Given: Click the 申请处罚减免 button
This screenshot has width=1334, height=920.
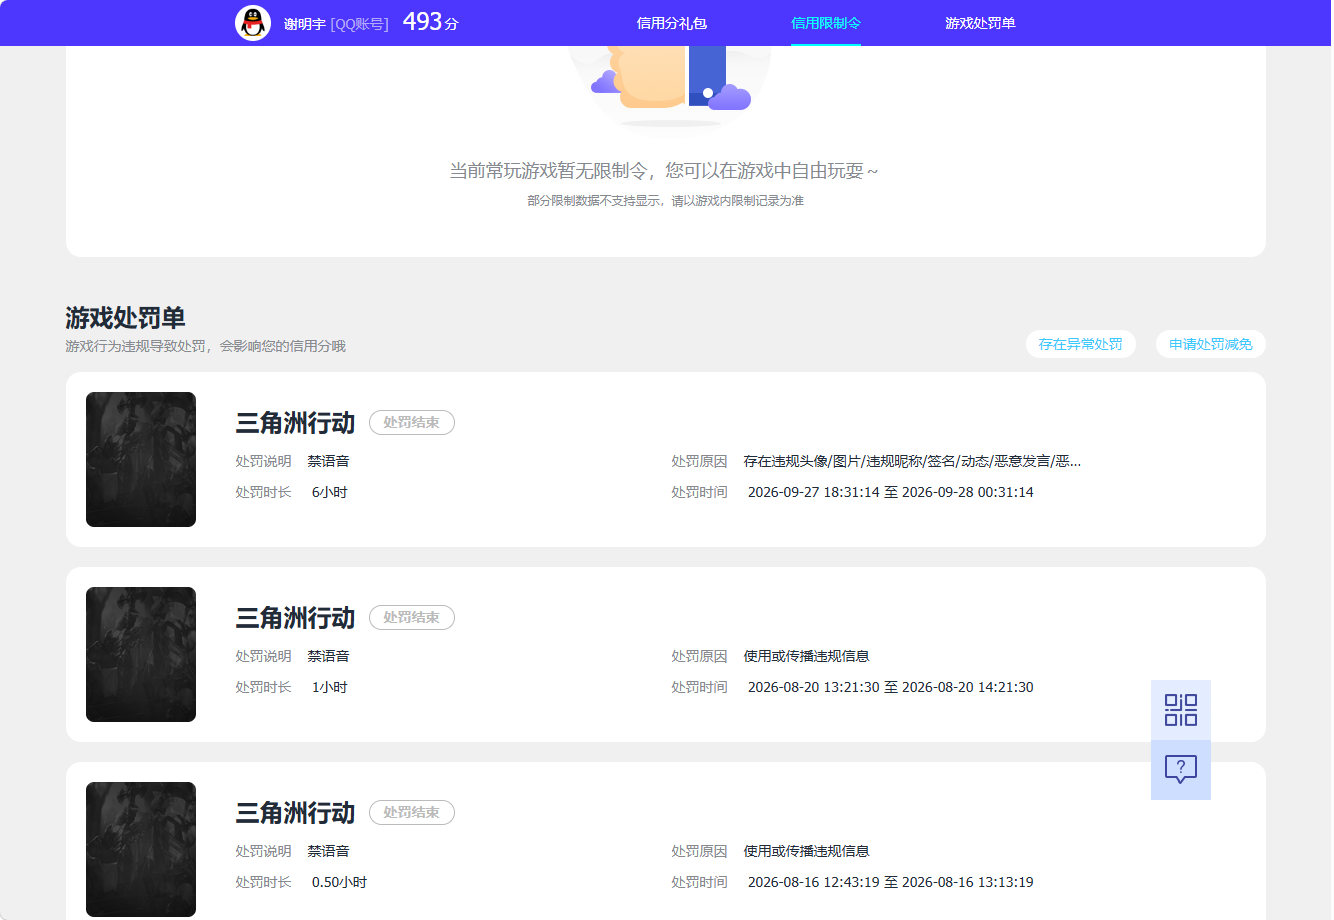Looking at the screenshot, I should [x=1211, y=344].
